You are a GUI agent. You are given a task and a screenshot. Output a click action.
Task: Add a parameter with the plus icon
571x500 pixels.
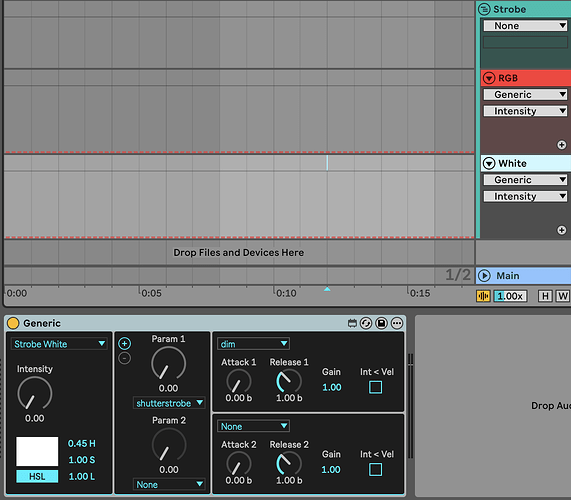coord(125,343)
